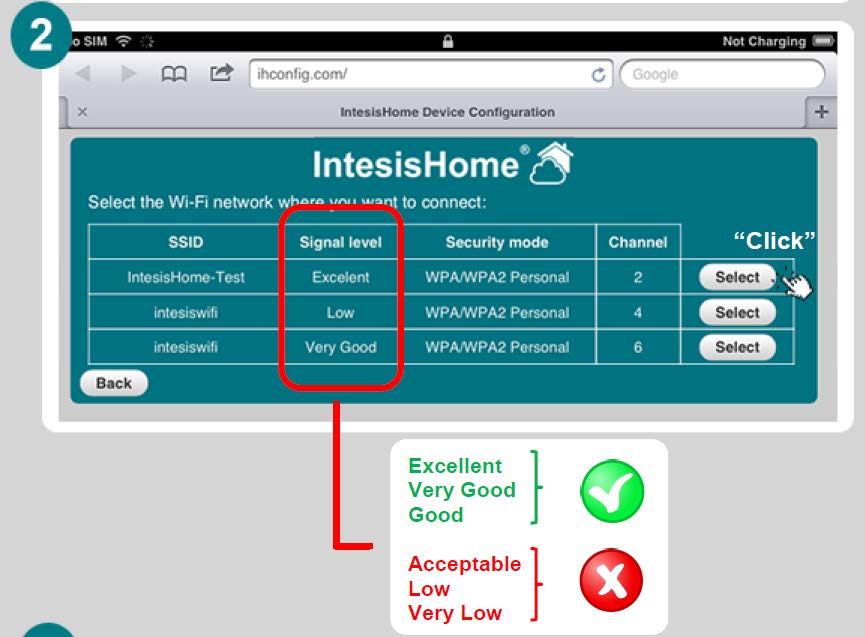Open a new tab with plus button
Image resolution: width=865 pixels, height=637 pixels.
point(821,112)
